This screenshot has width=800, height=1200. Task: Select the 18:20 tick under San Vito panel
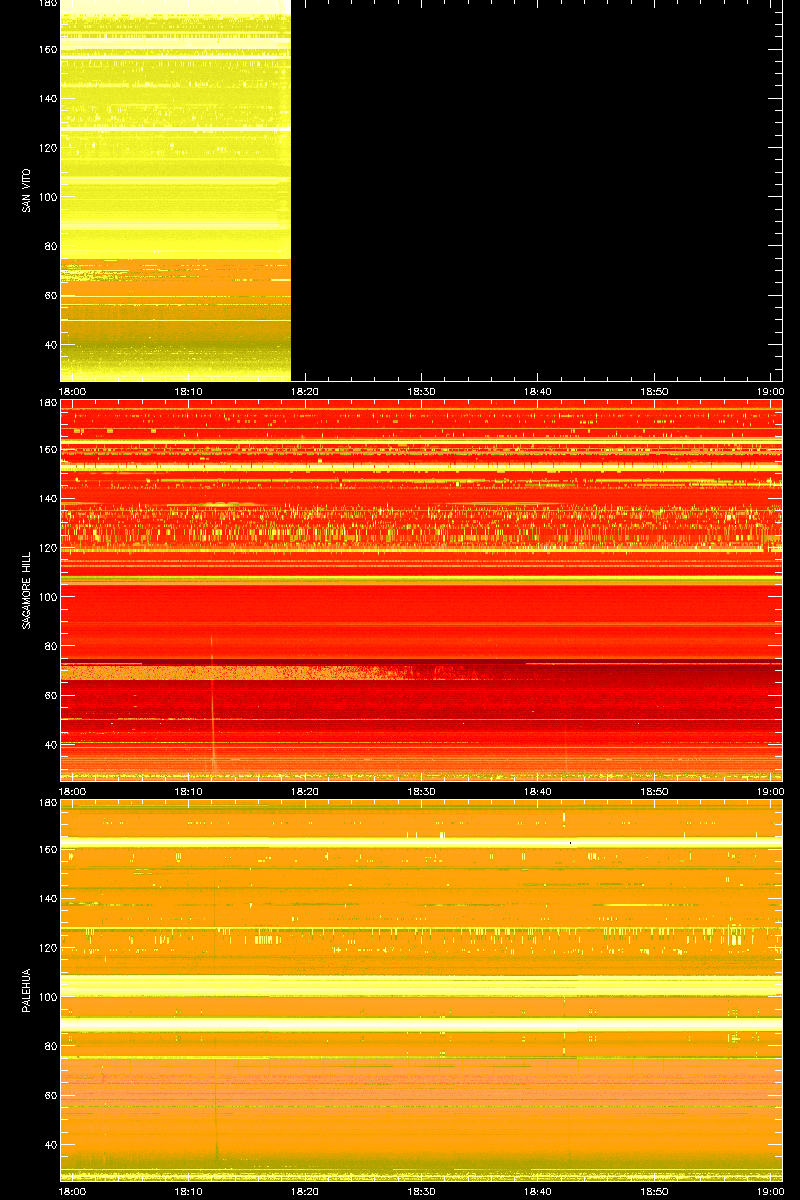tap(305, 392)
